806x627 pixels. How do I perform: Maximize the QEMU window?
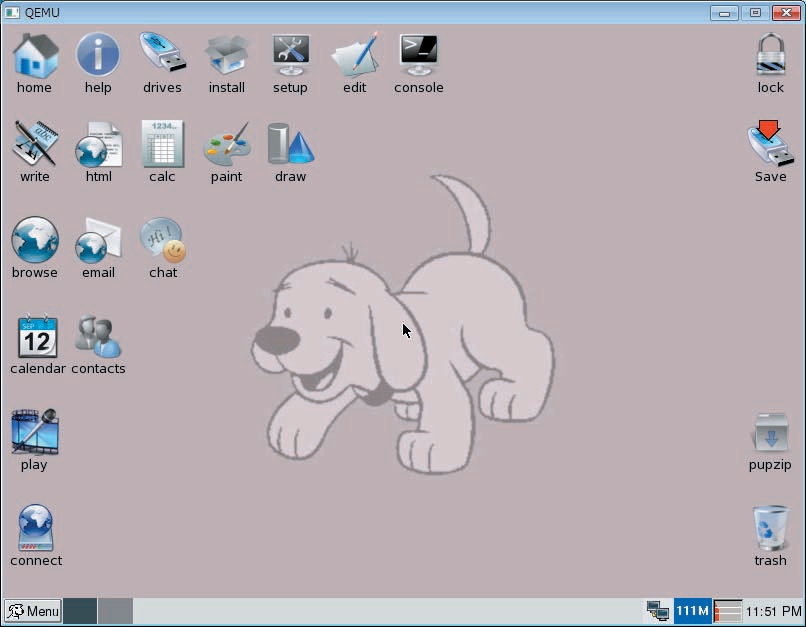click(x=755, y=13)
